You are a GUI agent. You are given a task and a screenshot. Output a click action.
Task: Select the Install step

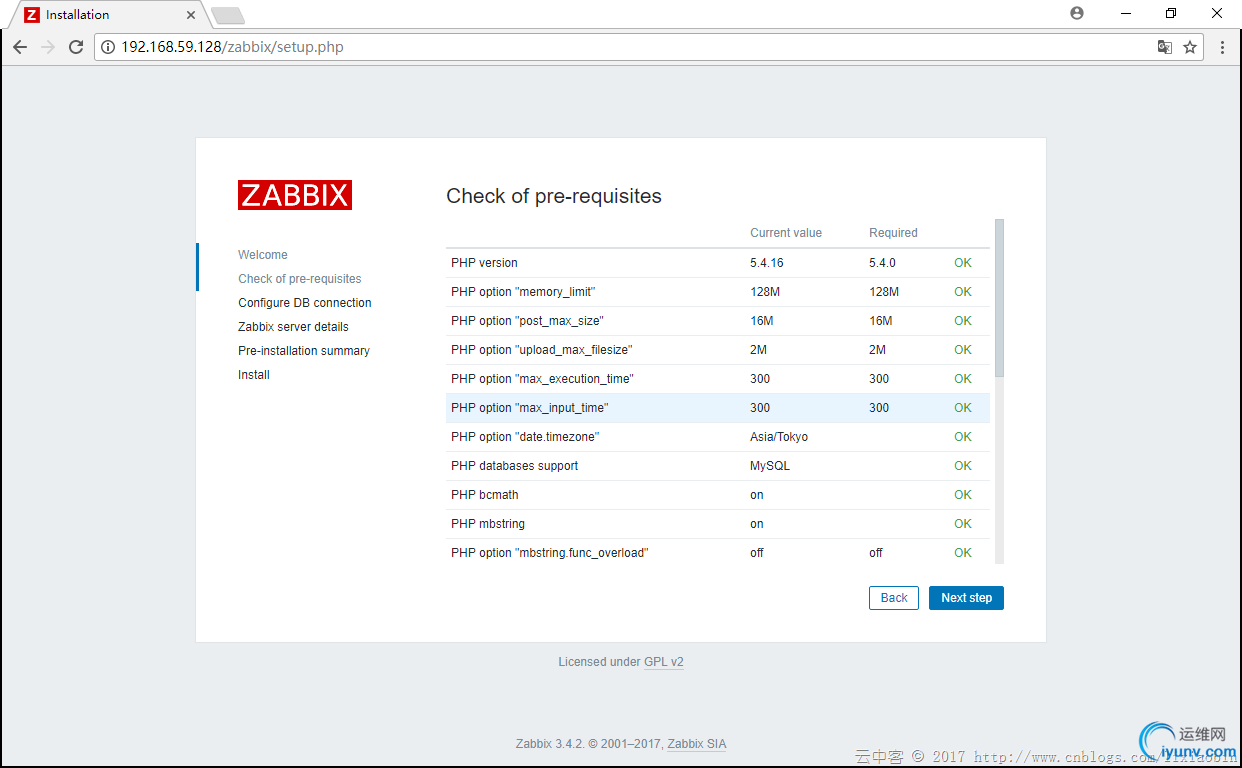coord(254,375)
